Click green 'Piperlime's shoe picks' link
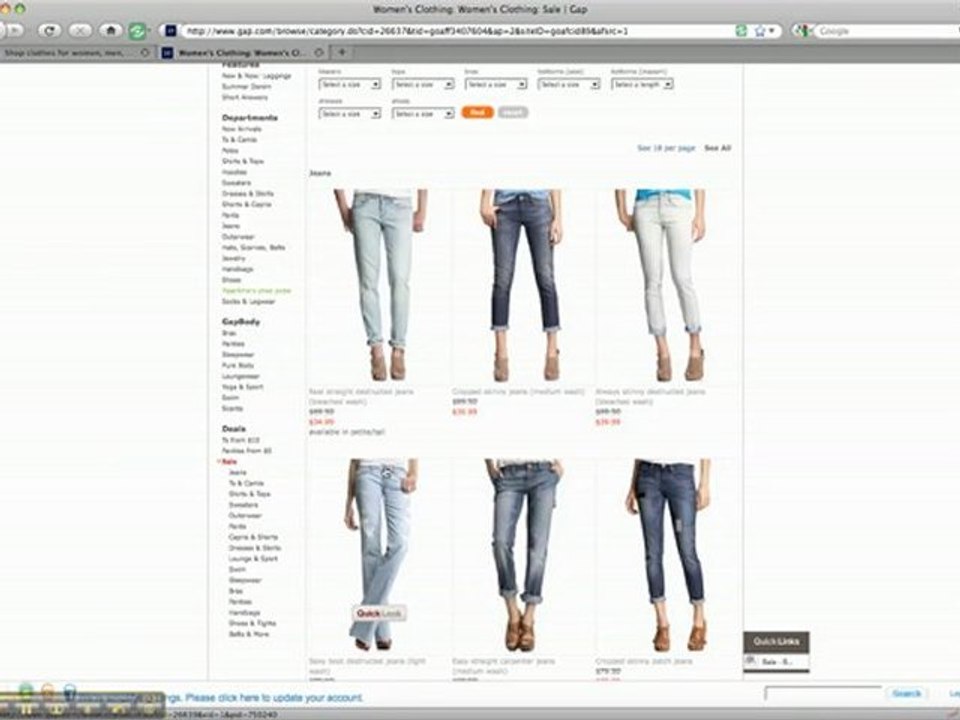This screenshot has width=960, height=720. 257,291
